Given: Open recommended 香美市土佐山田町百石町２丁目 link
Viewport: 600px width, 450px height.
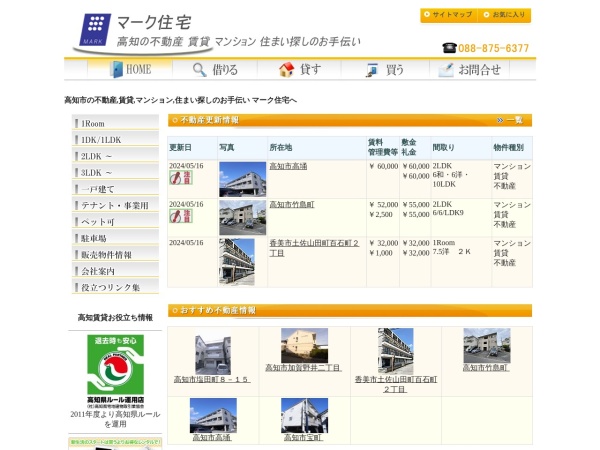Looking at the screenshot, I should point(396,385).
